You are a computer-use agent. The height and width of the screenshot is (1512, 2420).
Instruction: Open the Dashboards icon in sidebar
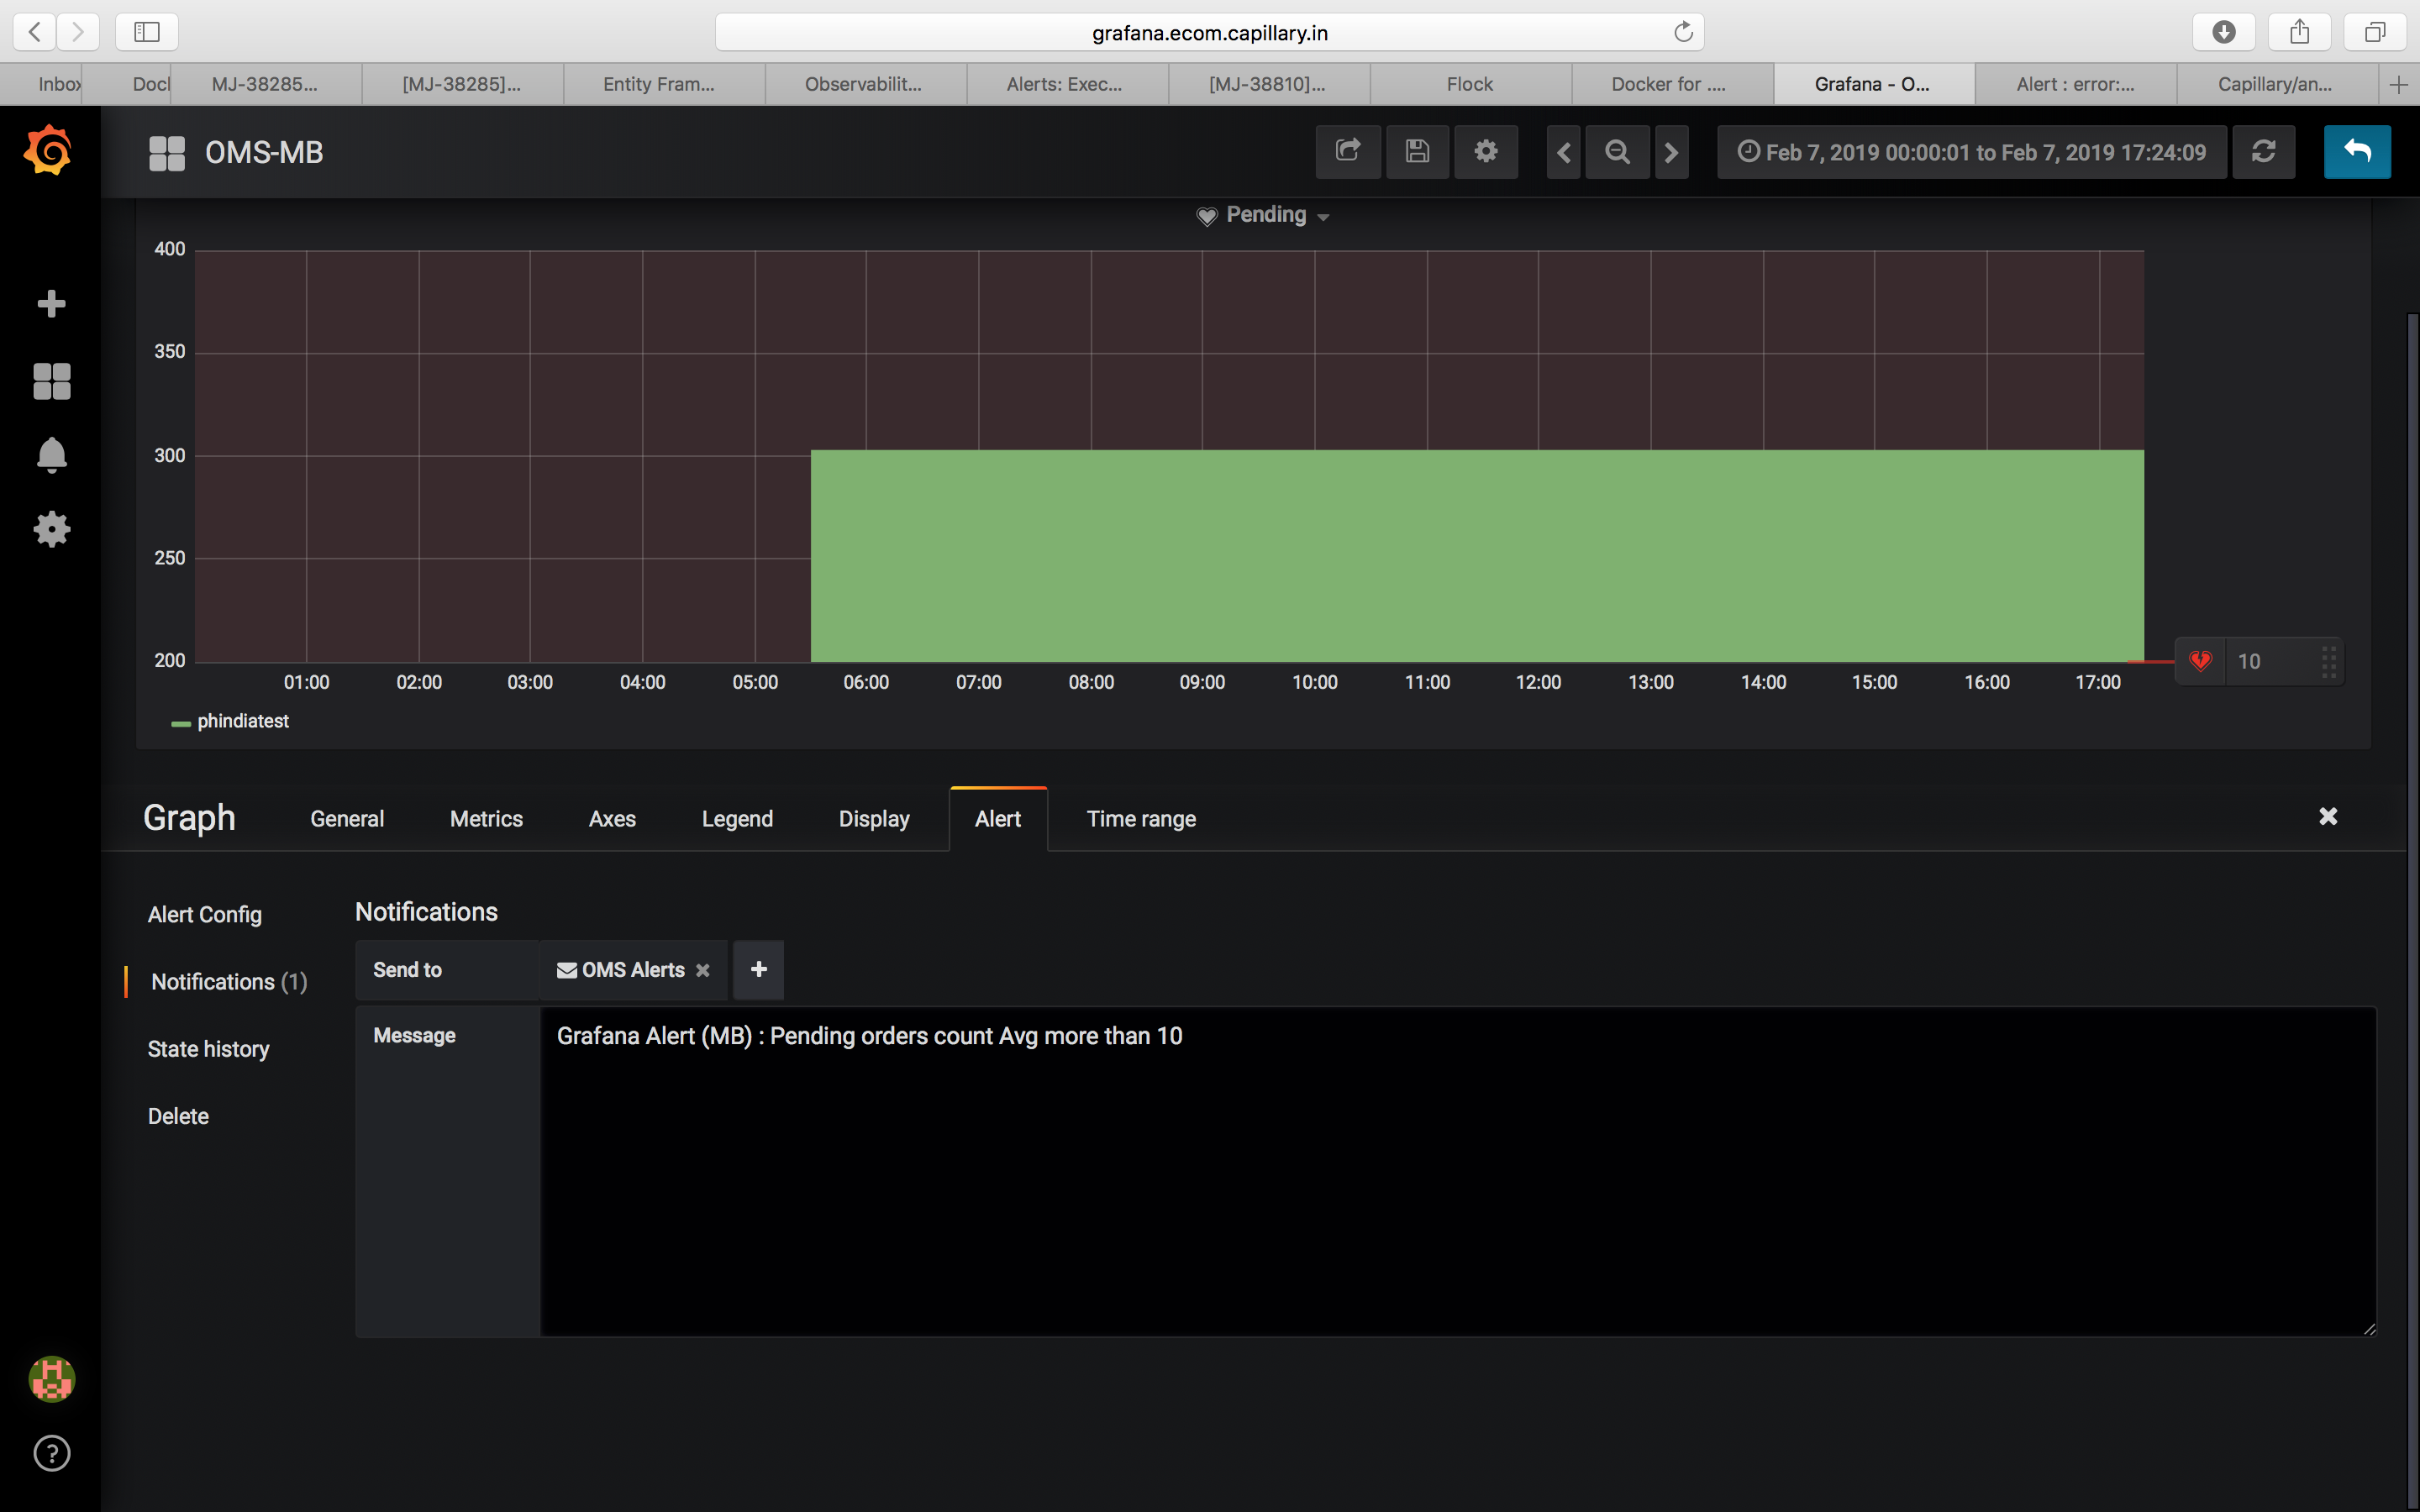(x=51, y=381)
